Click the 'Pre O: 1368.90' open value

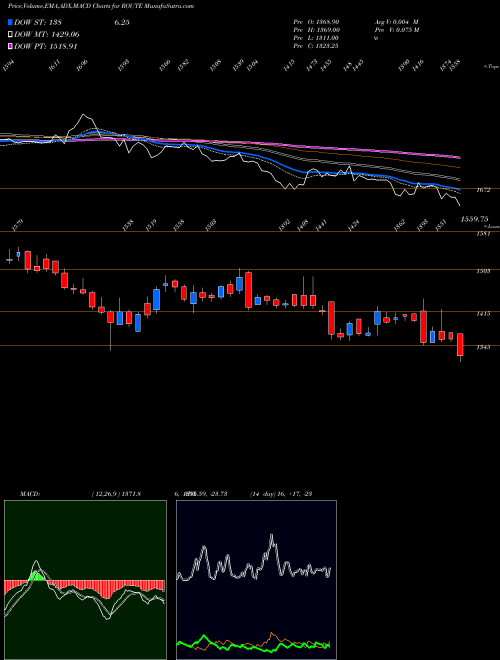point(316,21)
